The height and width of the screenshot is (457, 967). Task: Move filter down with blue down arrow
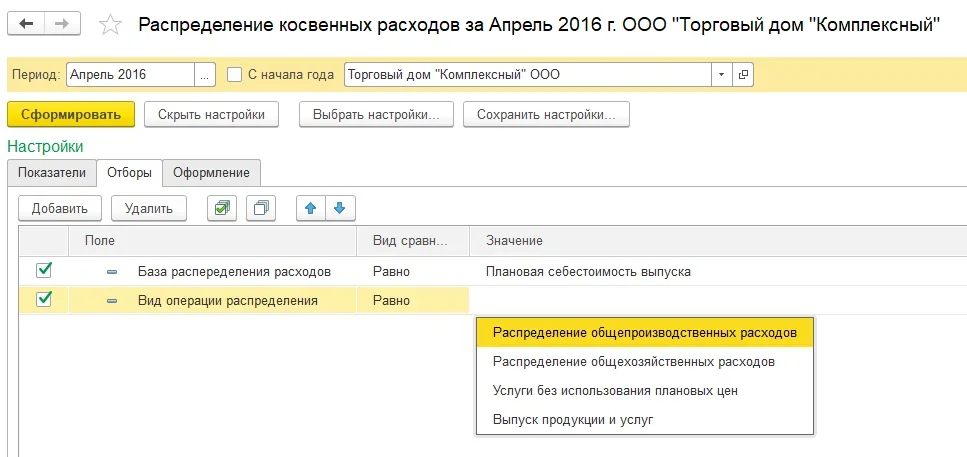coord(340,208)
